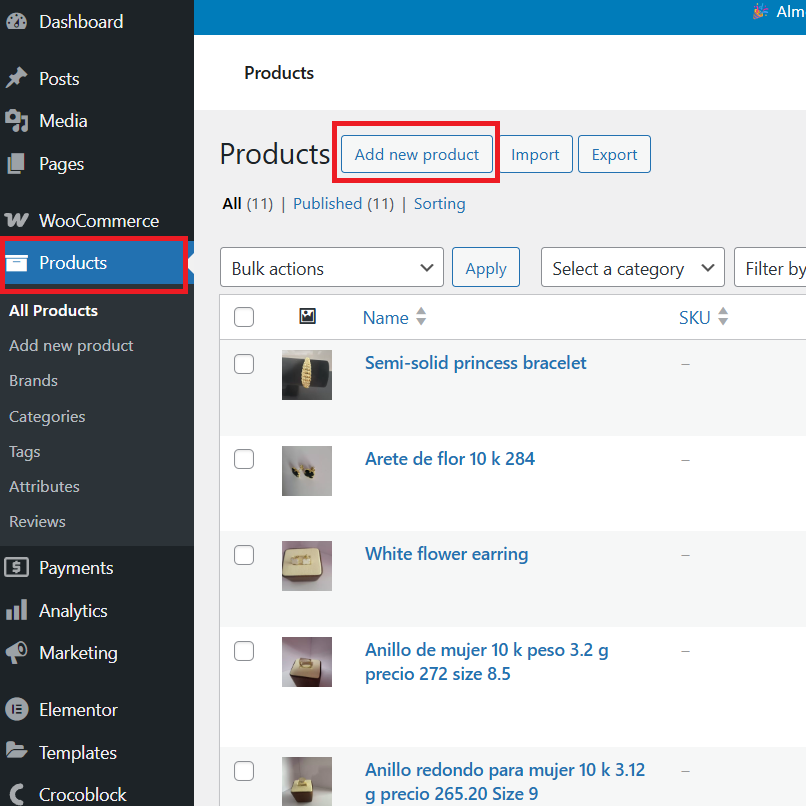Click the Dashboard gauge icon
Viewport: 806px width, 806px height.
[x=16, y=22]
